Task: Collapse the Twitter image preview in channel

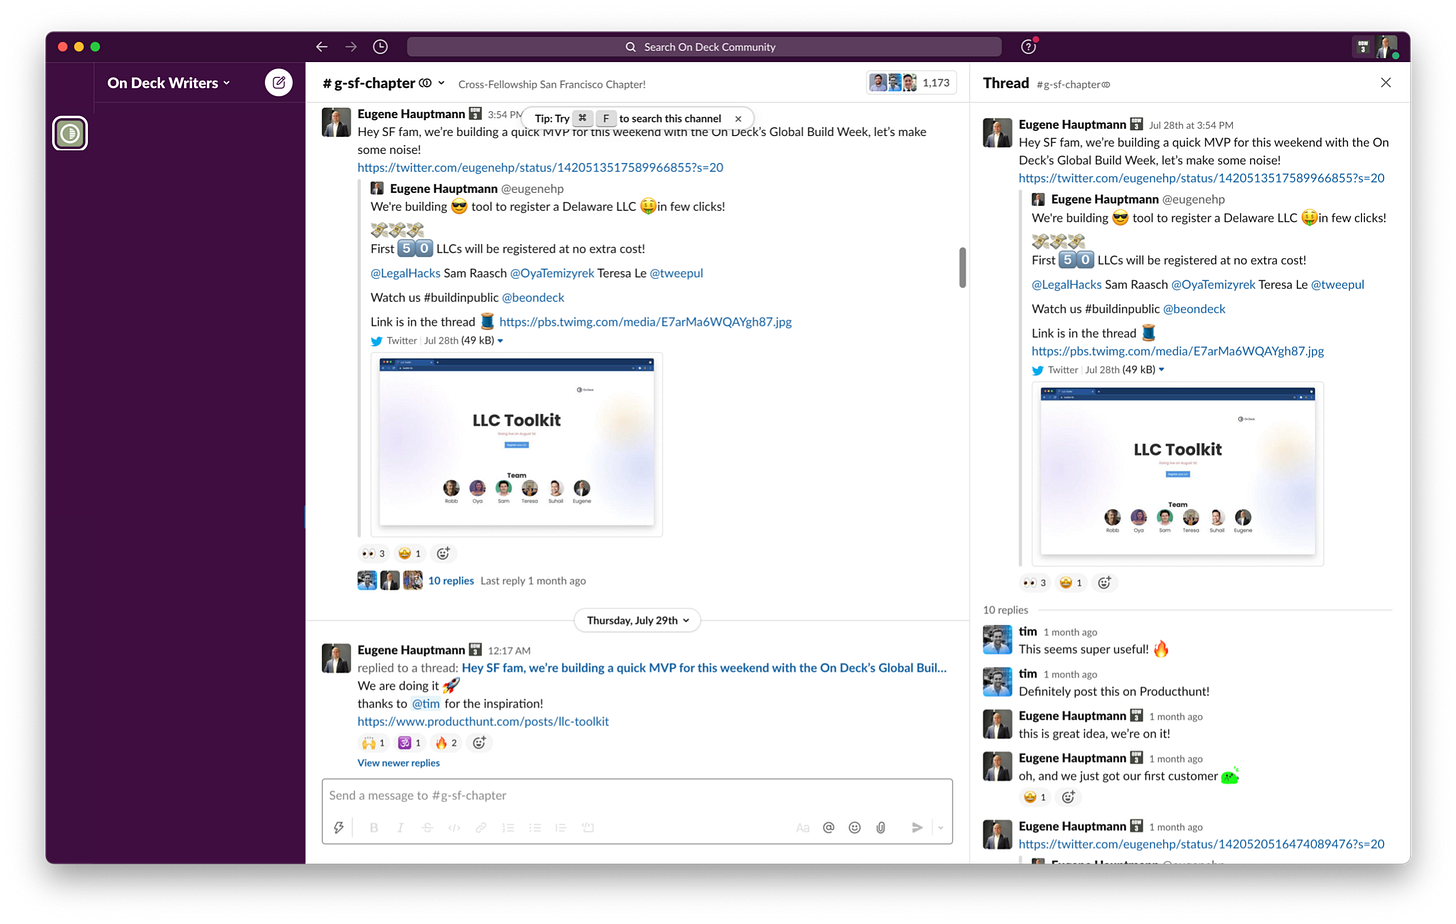Action: pos(500,341)
